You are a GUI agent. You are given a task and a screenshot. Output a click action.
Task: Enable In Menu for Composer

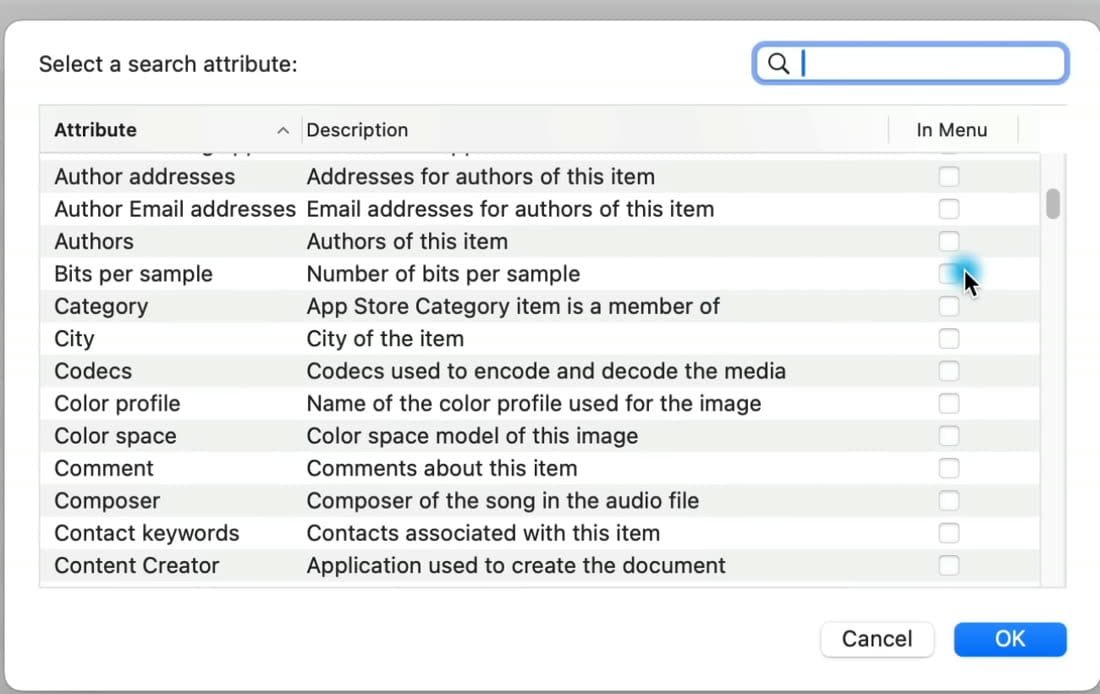(x=948, y=500)
